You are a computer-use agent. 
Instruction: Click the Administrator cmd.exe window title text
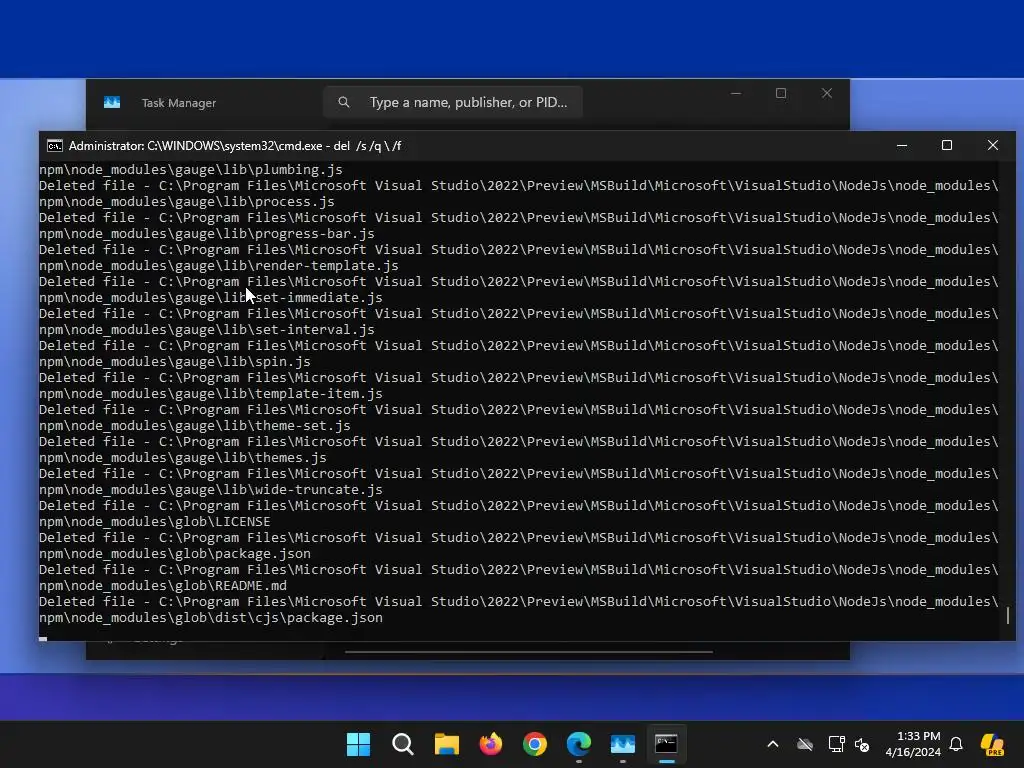click(x=235, y=146)
